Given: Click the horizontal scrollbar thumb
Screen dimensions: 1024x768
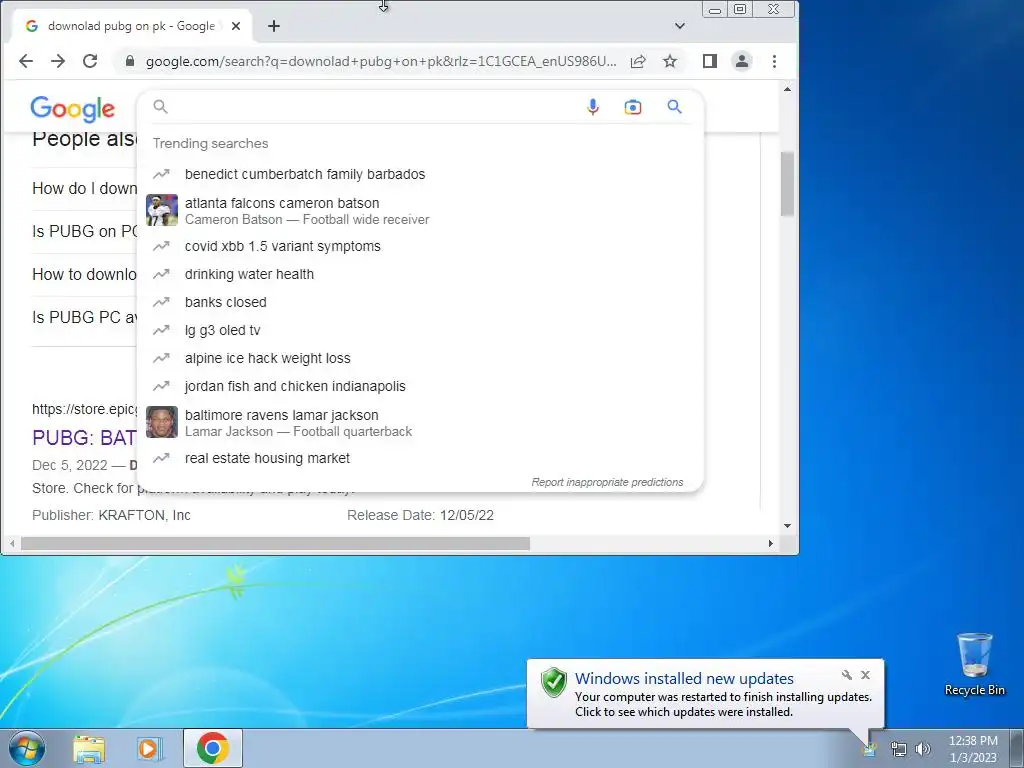Looking at the screenshot, I should pyautogui.click(x=275, y=543).
